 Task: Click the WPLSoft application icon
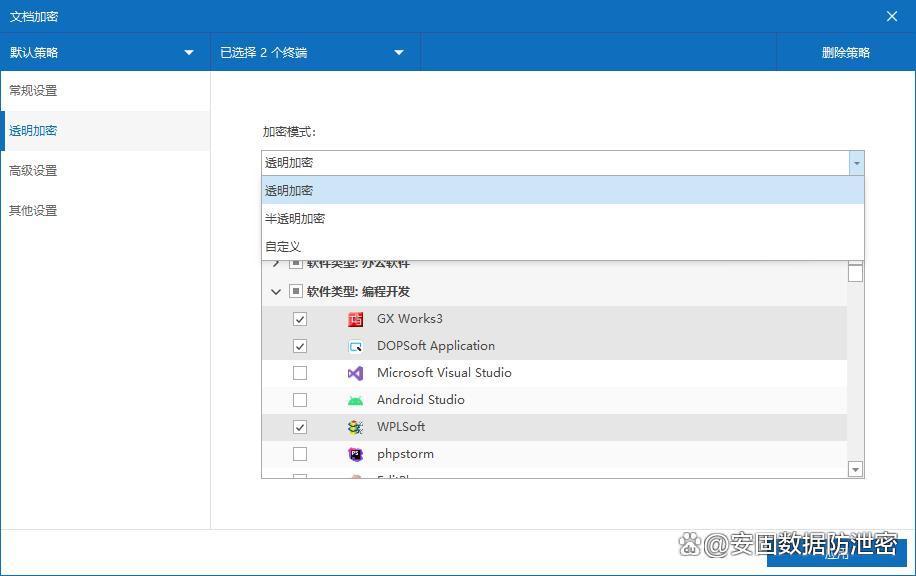point(355,427)
